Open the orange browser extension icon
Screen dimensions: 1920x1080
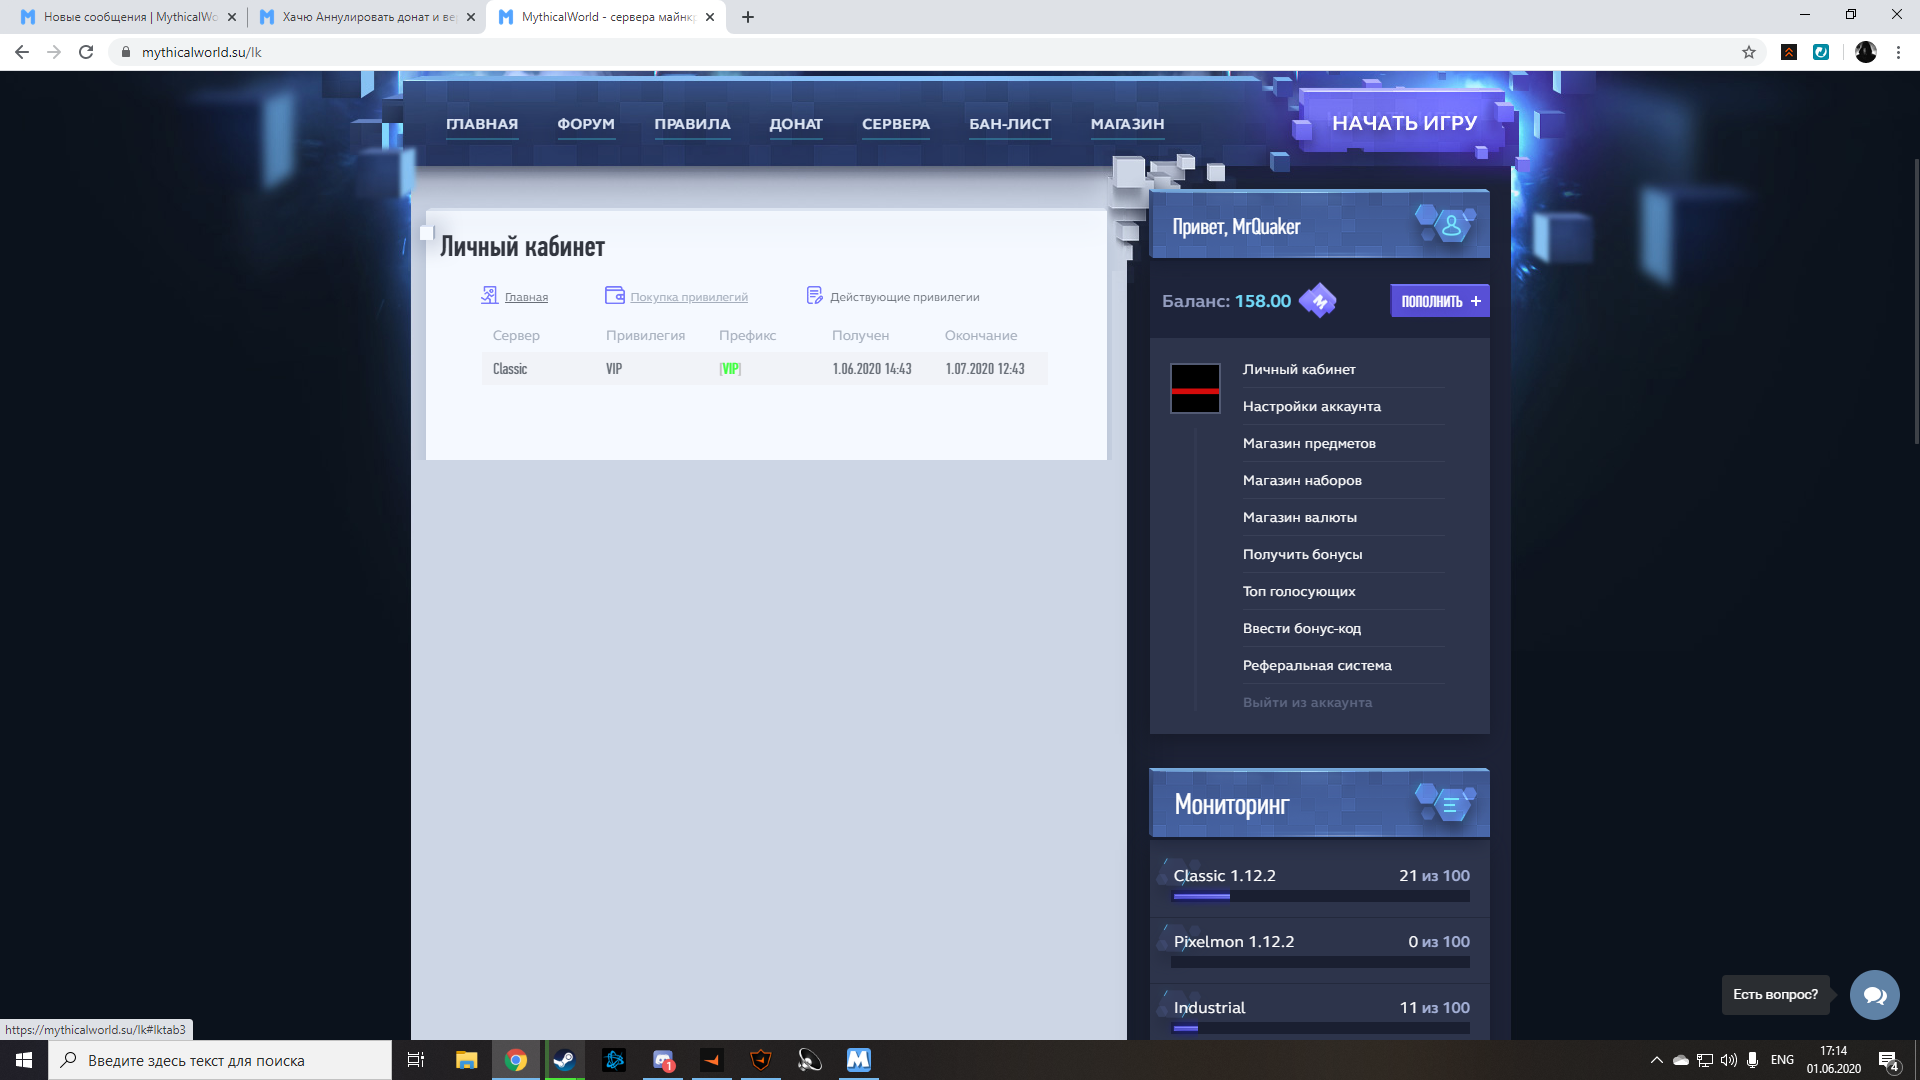click(x=1789, y=52)
